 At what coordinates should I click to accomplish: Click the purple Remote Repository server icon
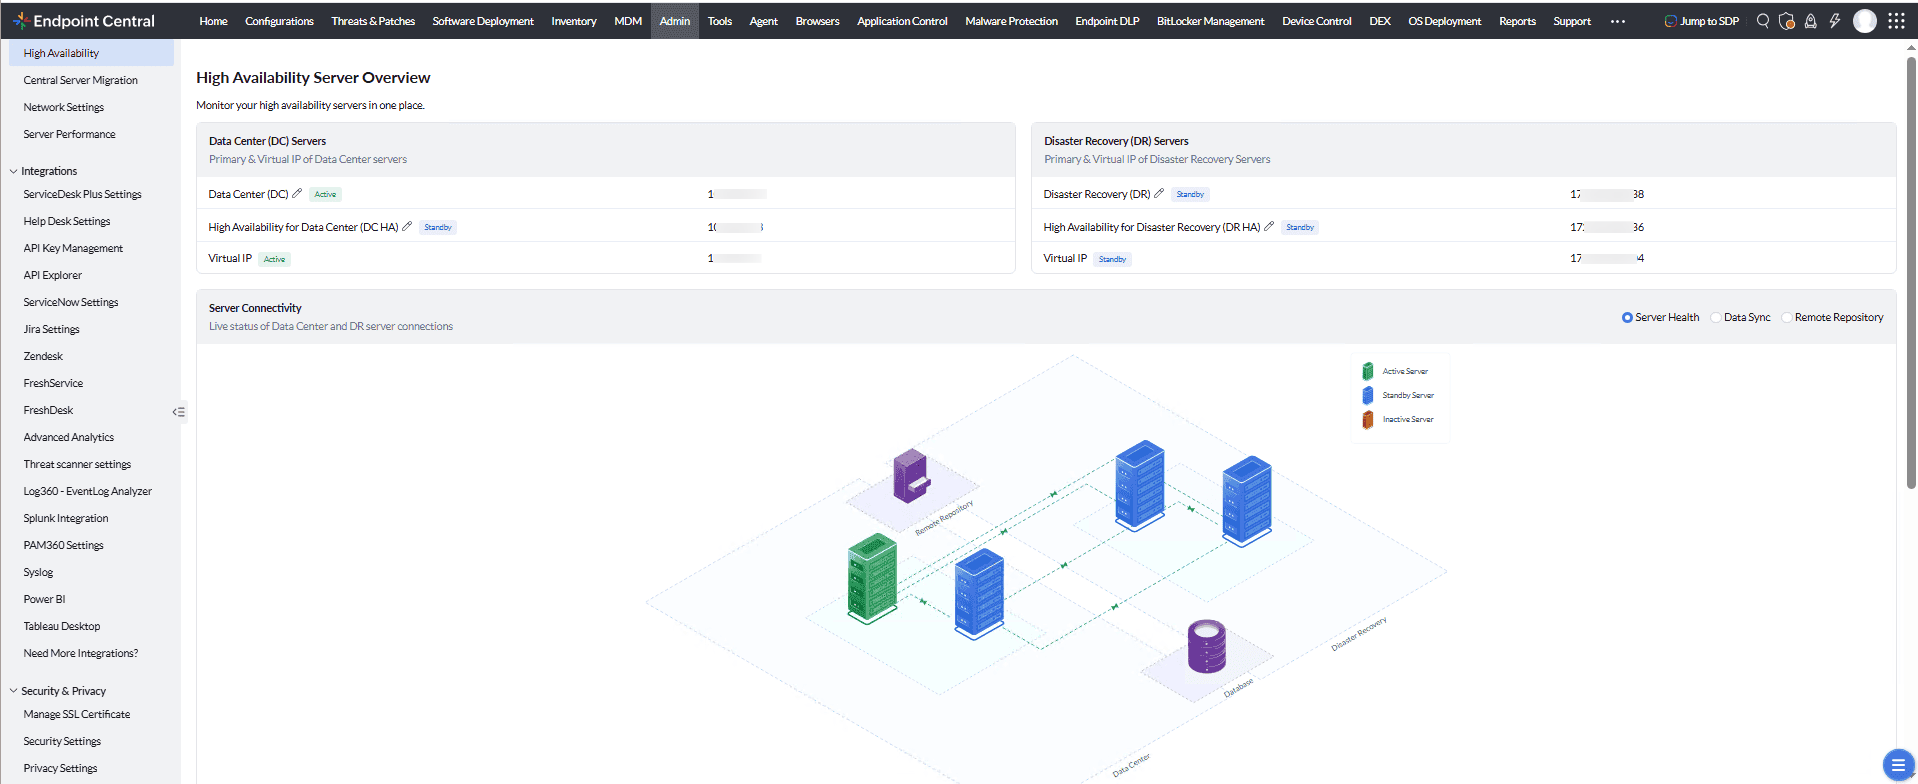coord(911,476)
